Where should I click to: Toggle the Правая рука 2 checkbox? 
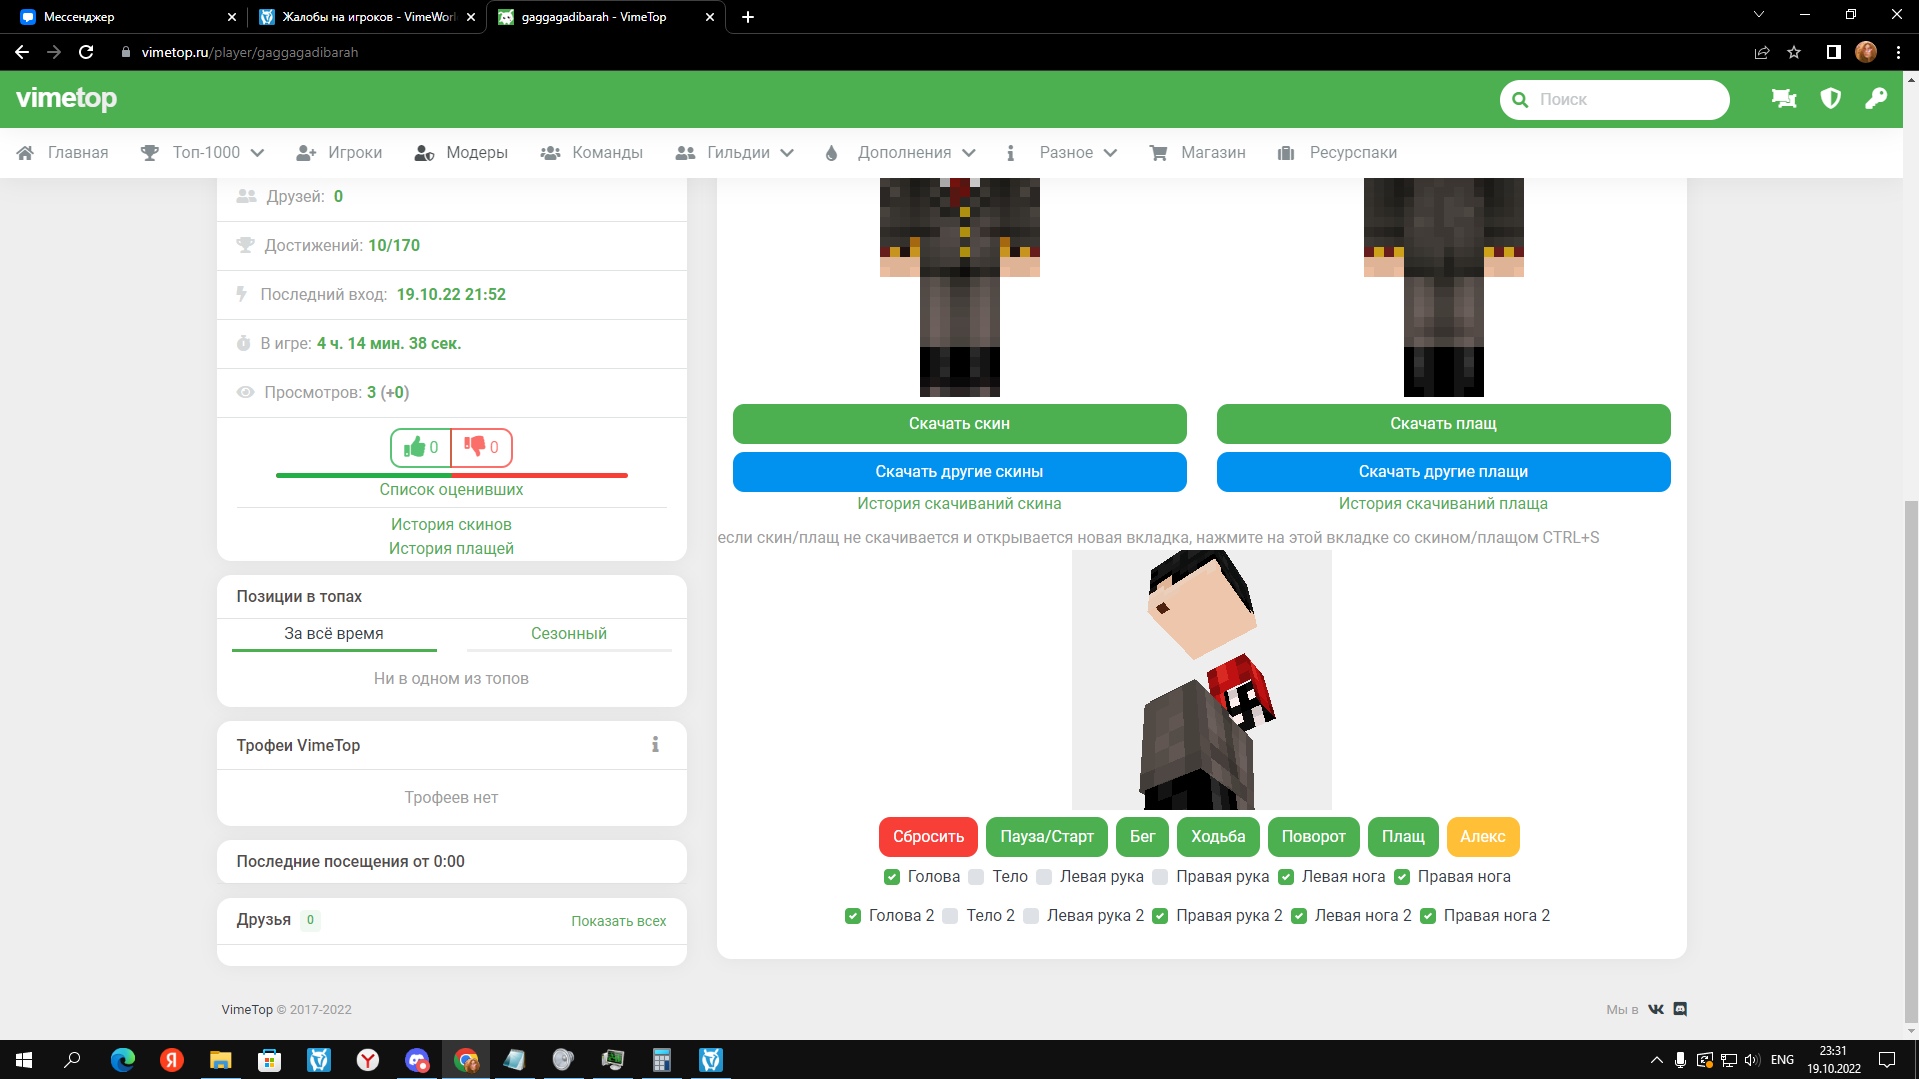click(x=1160, y=916)
